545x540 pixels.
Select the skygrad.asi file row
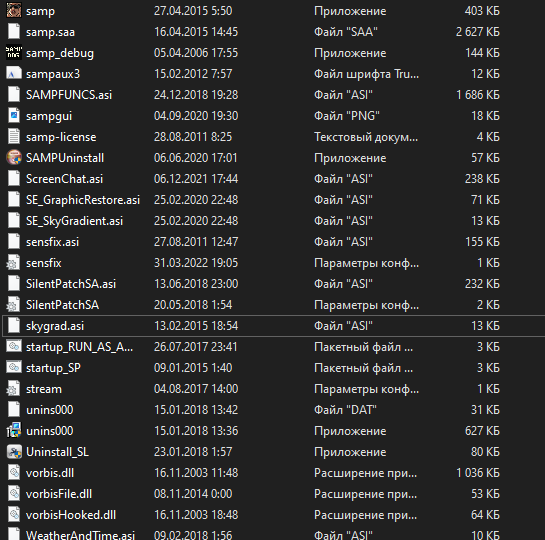(274, 326)
